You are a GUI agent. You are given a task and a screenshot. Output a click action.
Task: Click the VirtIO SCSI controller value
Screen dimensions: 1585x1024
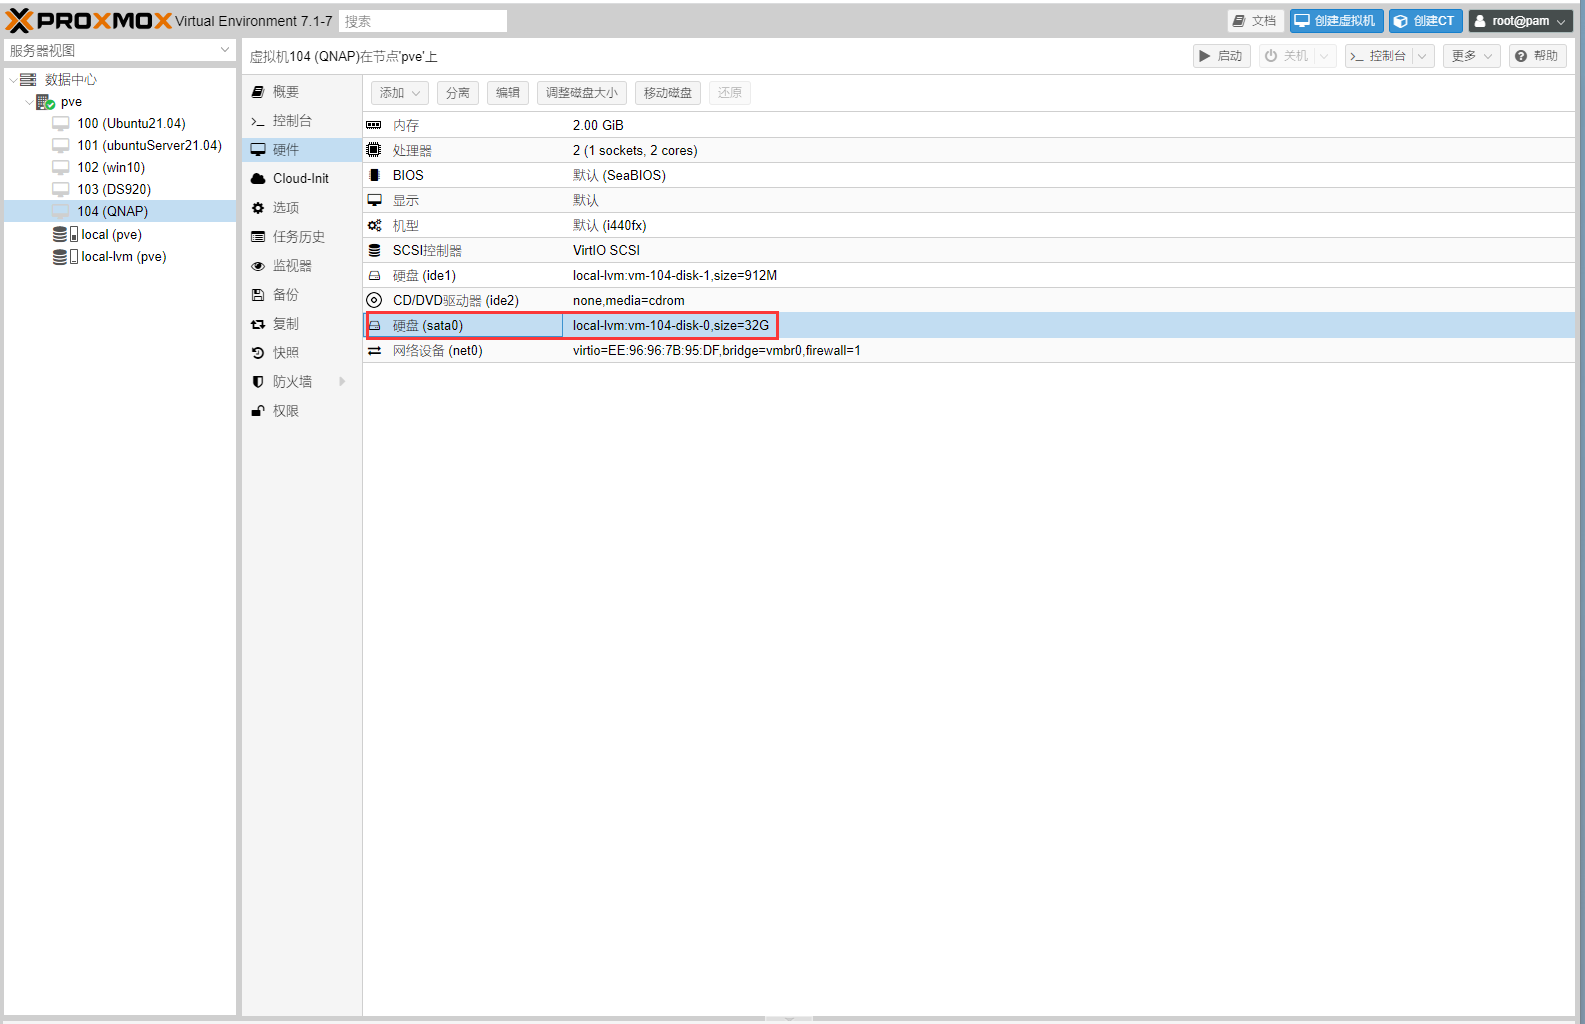(606, 251)
